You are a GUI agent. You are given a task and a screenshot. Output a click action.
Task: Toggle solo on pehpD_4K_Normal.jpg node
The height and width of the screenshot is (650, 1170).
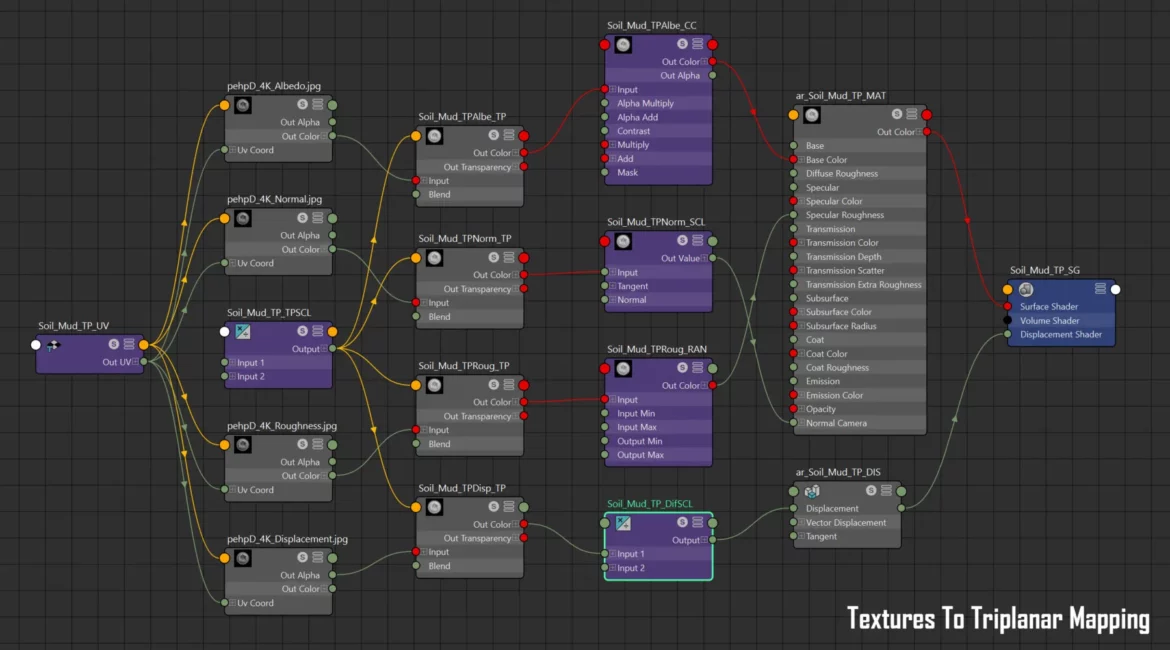point(302,218)
